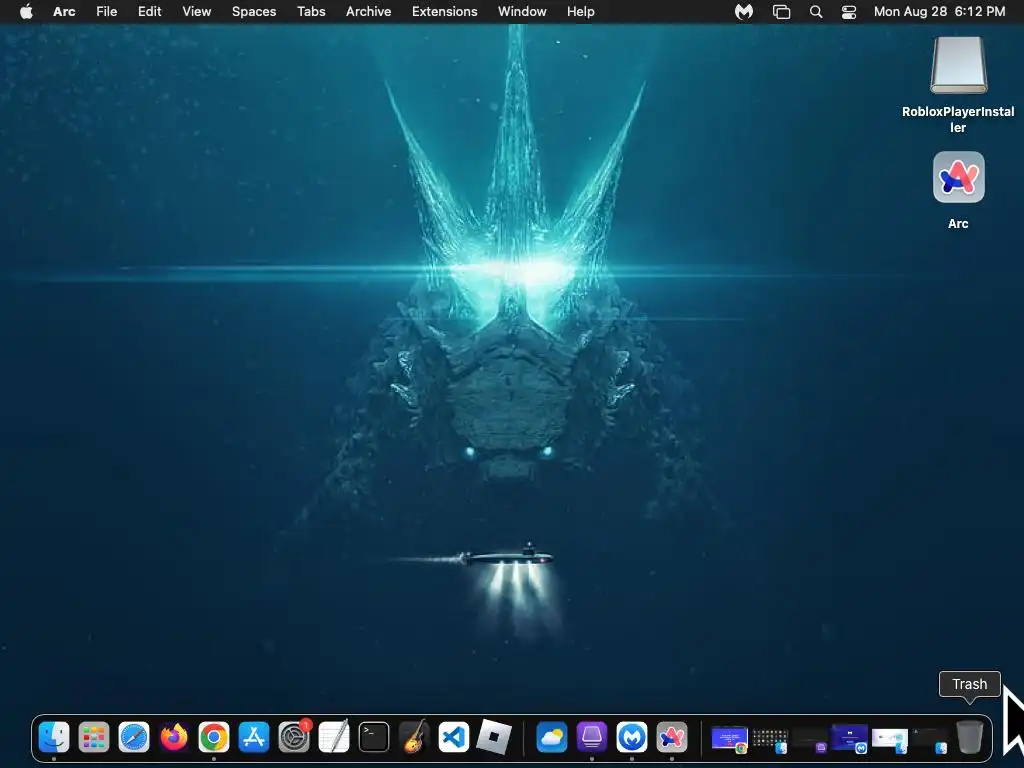This screenshot has width=1024, height=768.
Task: Open the Extensions menu
Action: [445, 11]
